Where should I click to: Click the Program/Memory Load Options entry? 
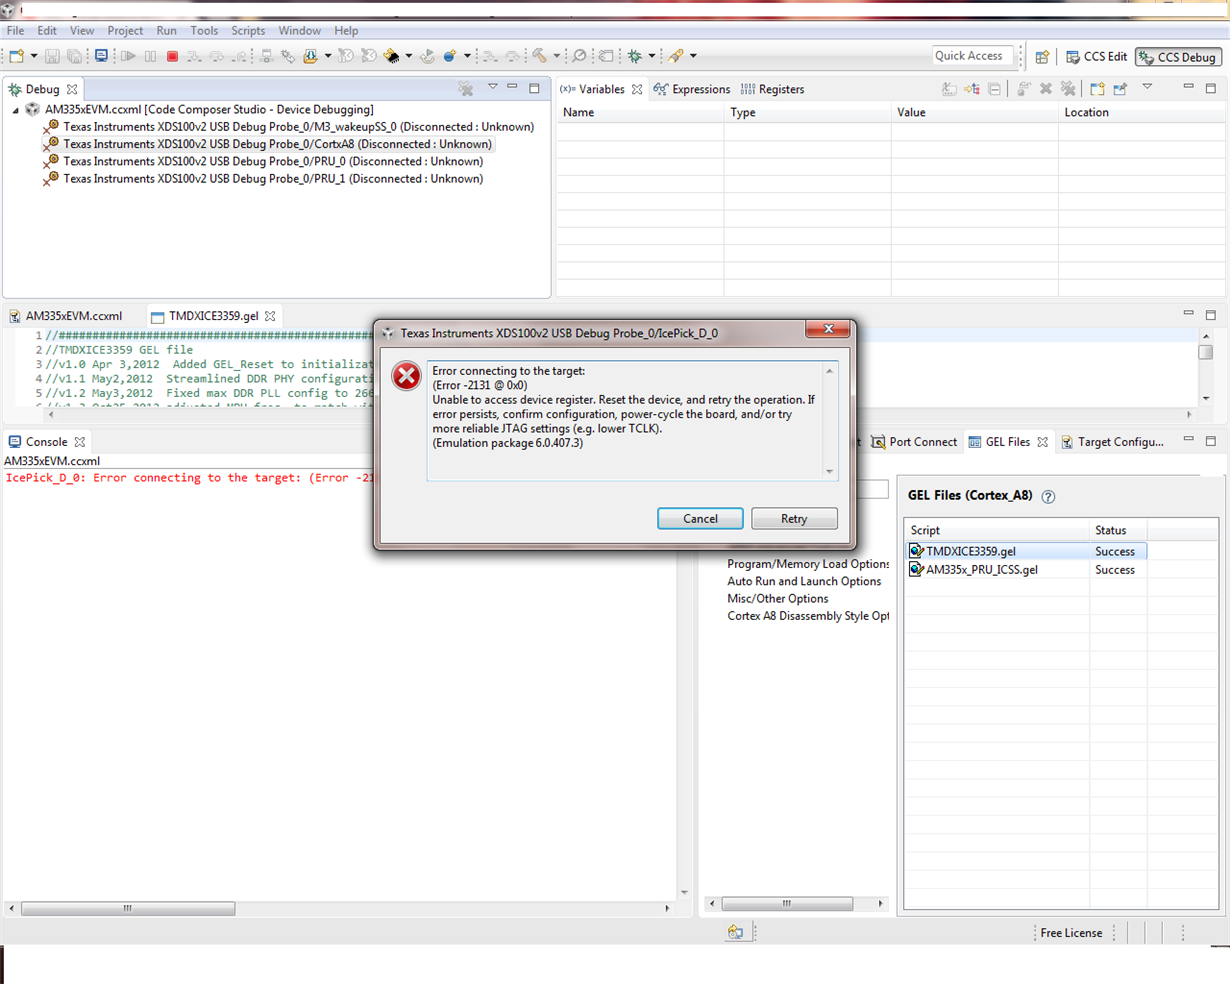pyautogui.click(x=808, y=564)
